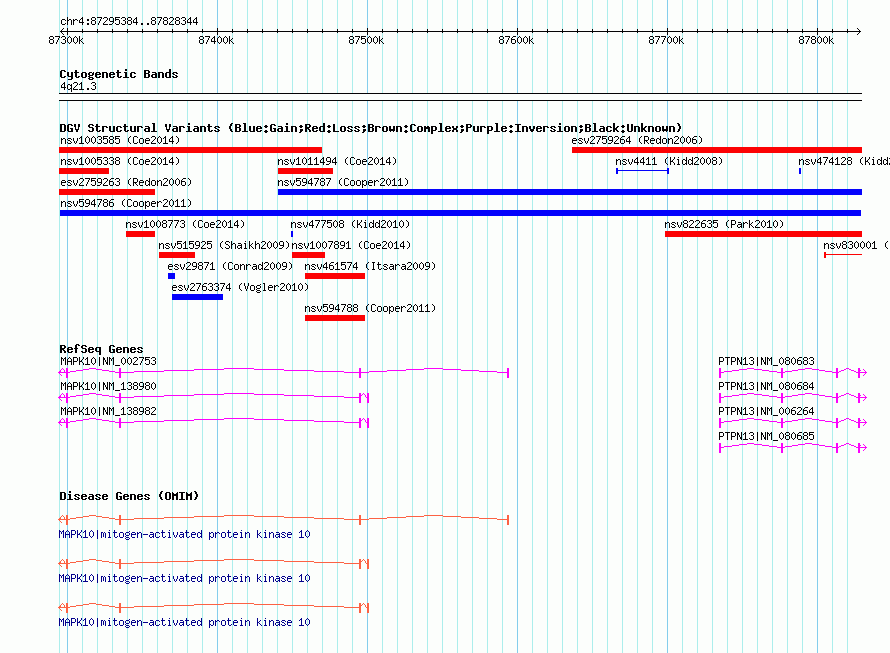Open variant nsv1011494 (Coe2014)
The width and height of the screenshot is (890, 653).
(337, 161)
